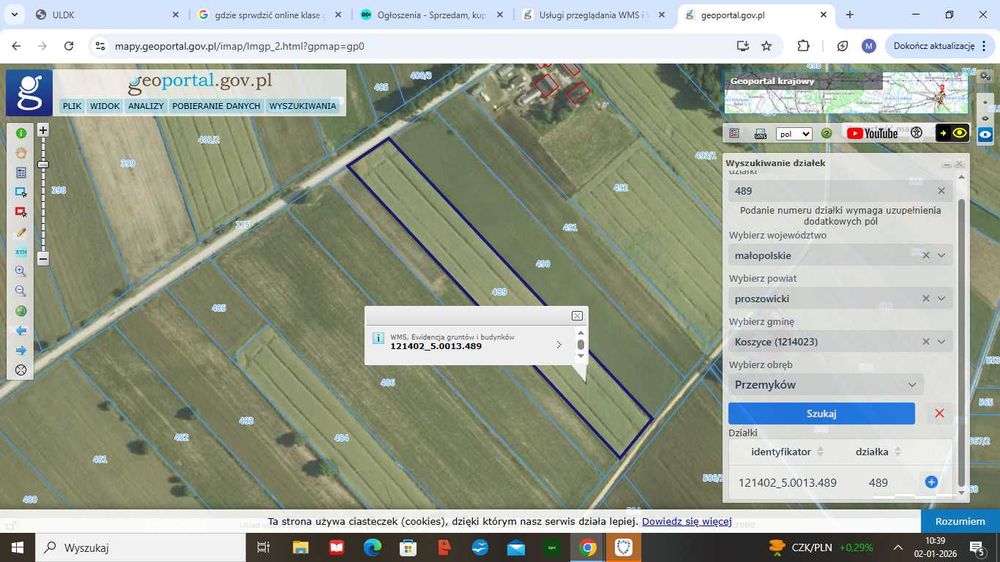Open map settings gears icon
Image resolution: width=1000 pixels, height=562 pixels.
(x=985, y=77)
